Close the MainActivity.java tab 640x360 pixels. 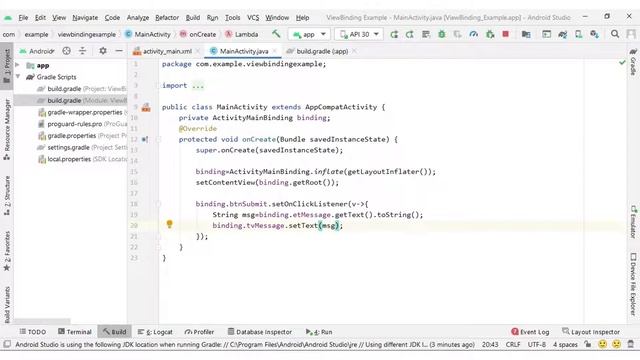click(275, 51)
